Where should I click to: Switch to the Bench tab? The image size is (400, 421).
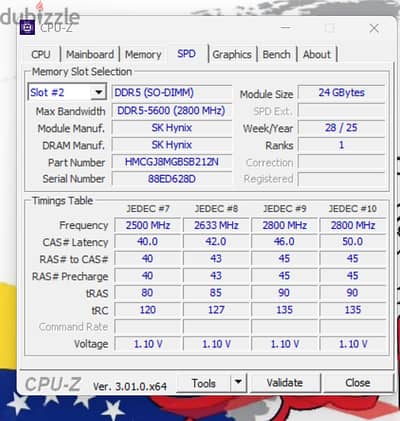pyautogui.click(x=276, y=54)
